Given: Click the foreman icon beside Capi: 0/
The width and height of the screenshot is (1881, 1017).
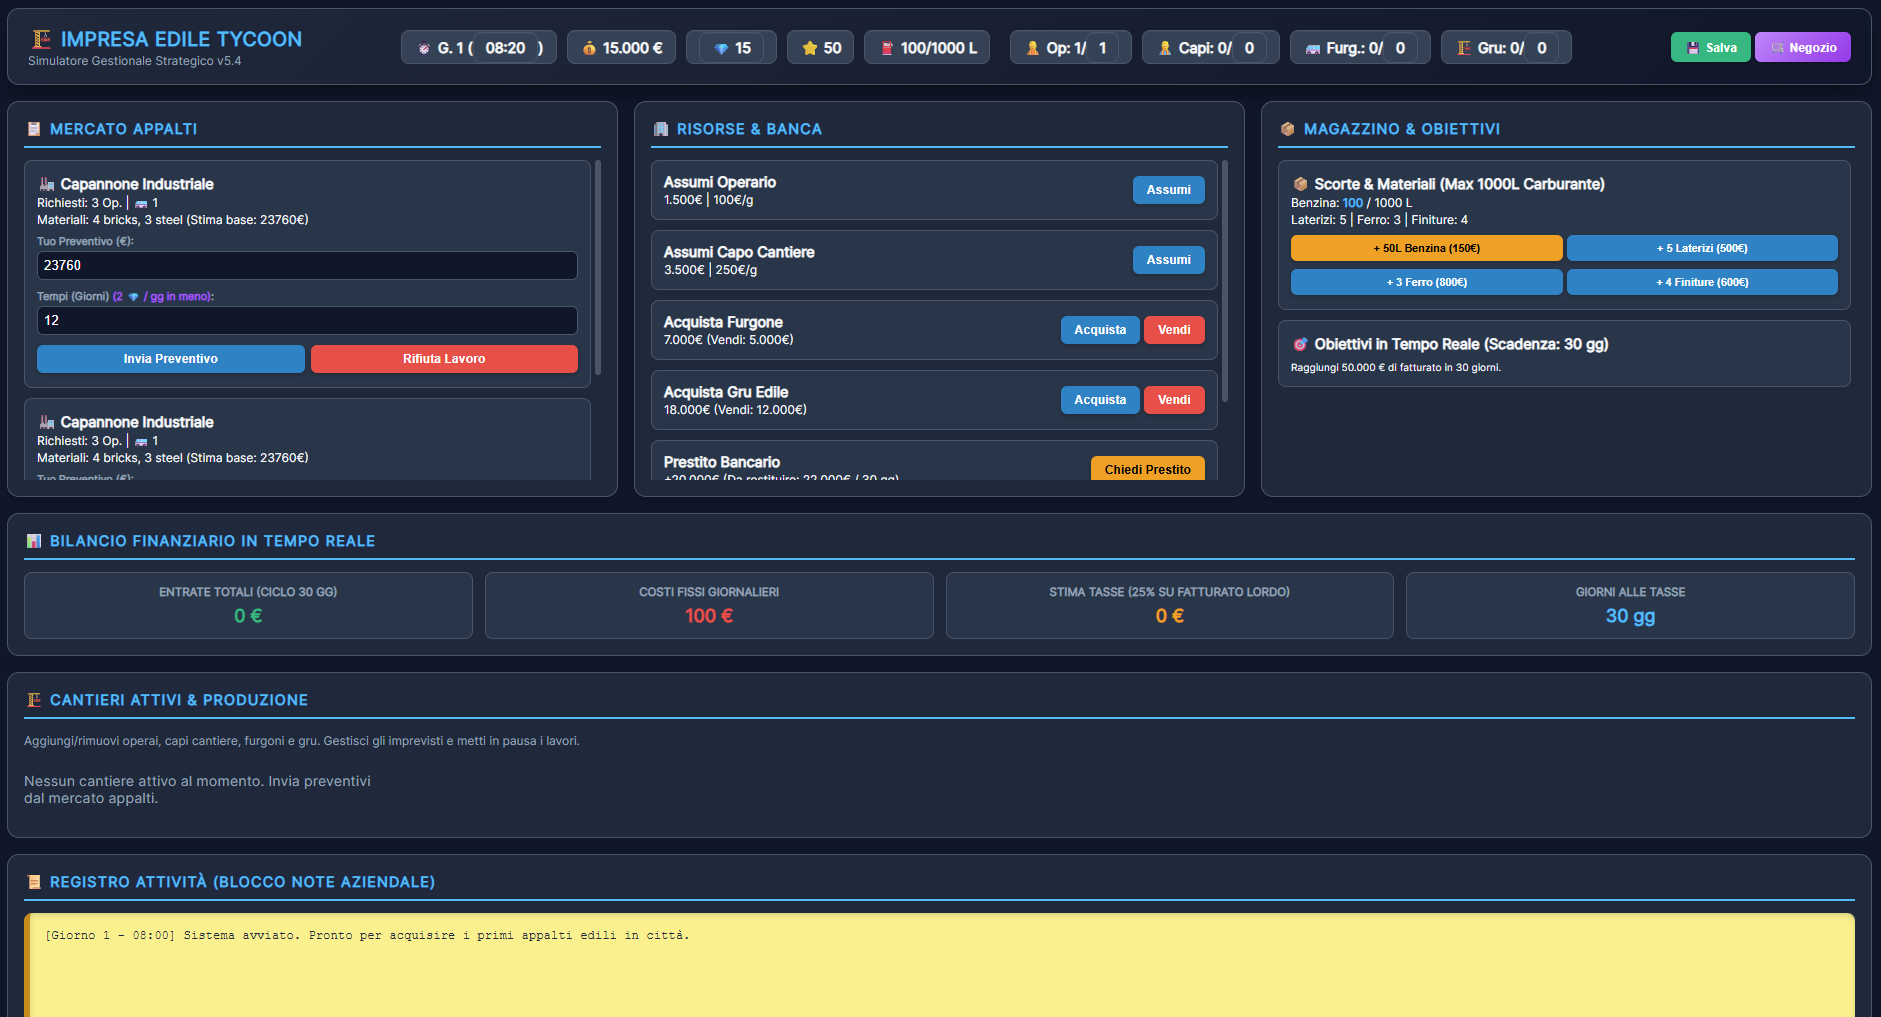Looking at the screenshot, I should [x=1165, y=48].
